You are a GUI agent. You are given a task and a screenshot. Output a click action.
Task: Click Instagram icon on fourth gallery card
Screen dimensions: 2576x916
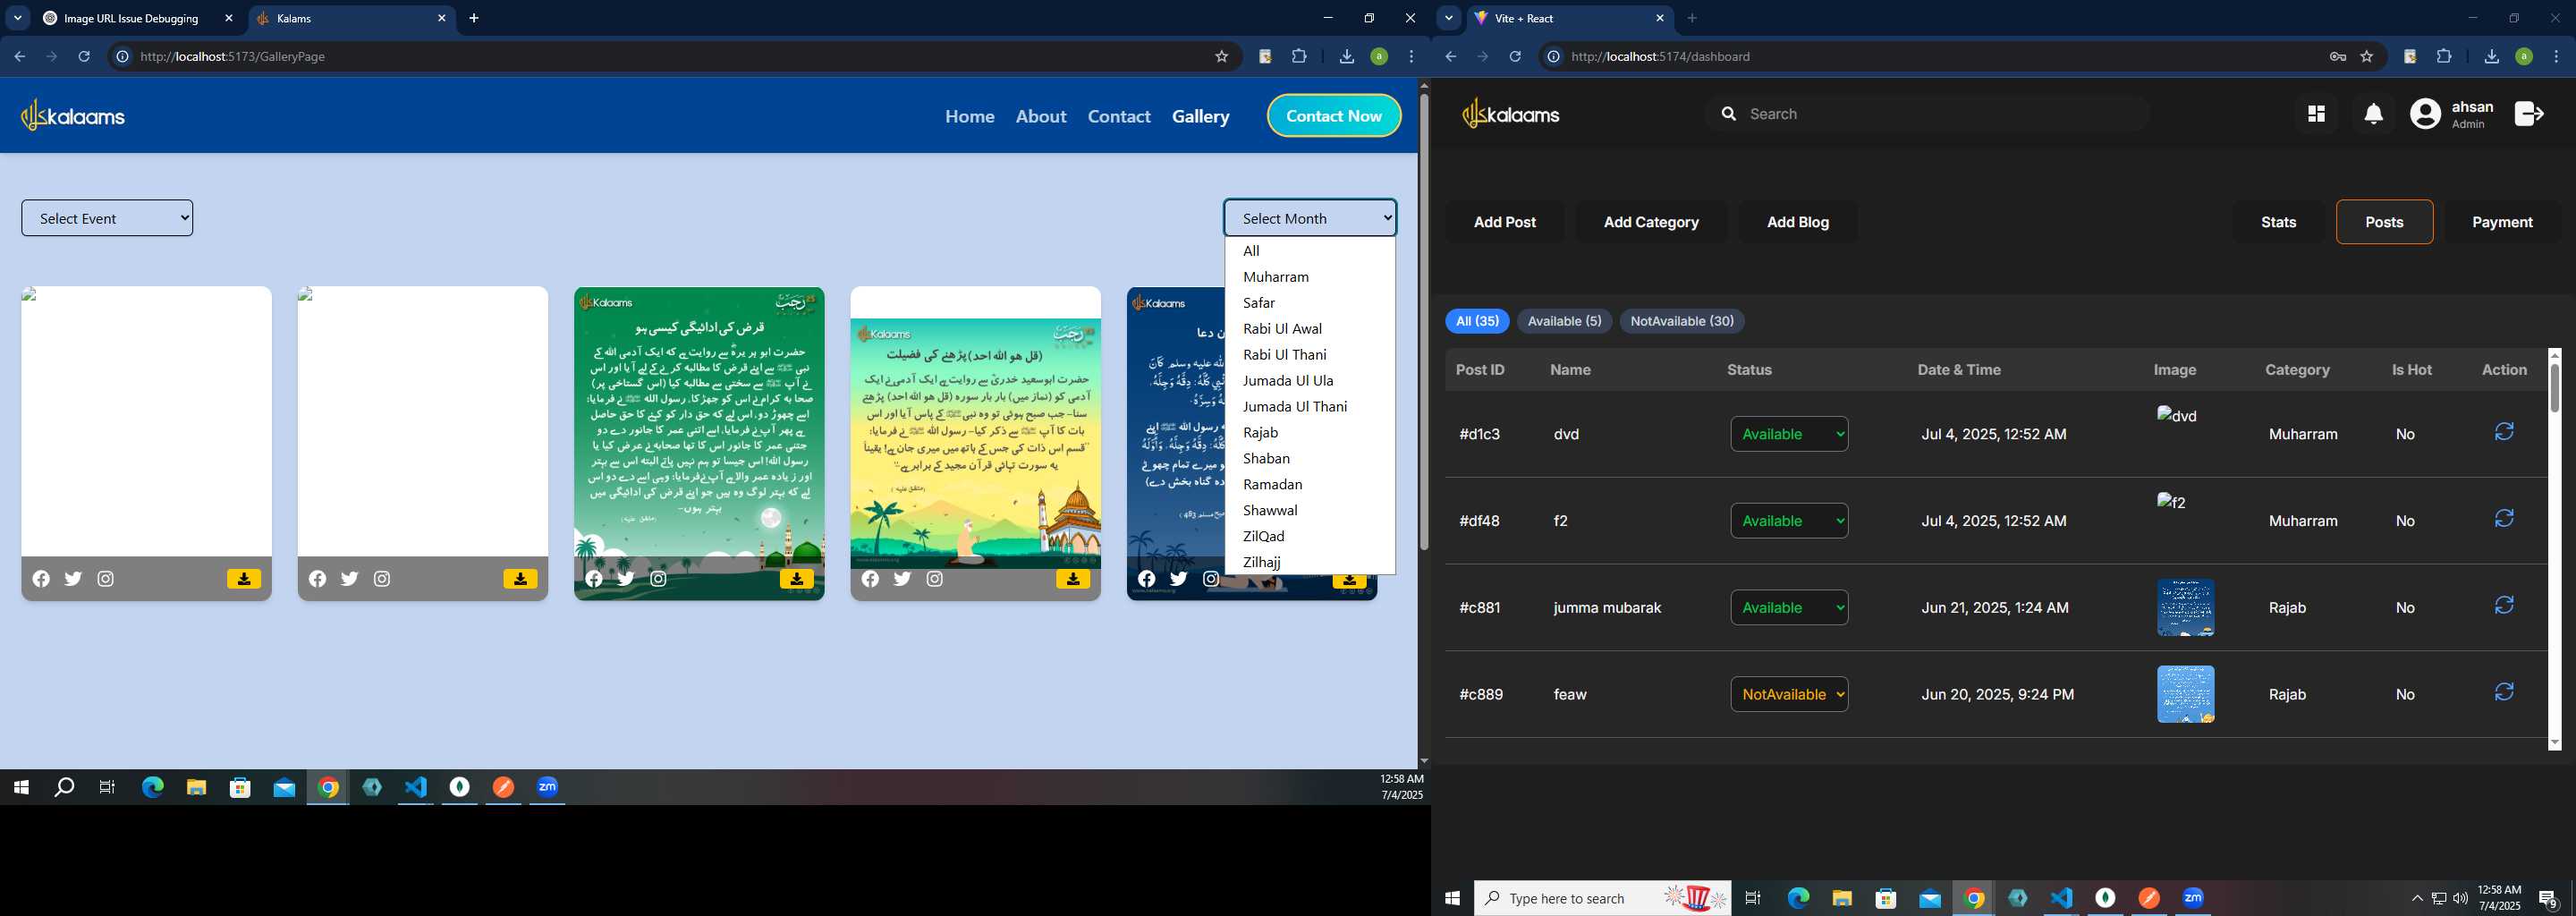(x=935, y=579)
